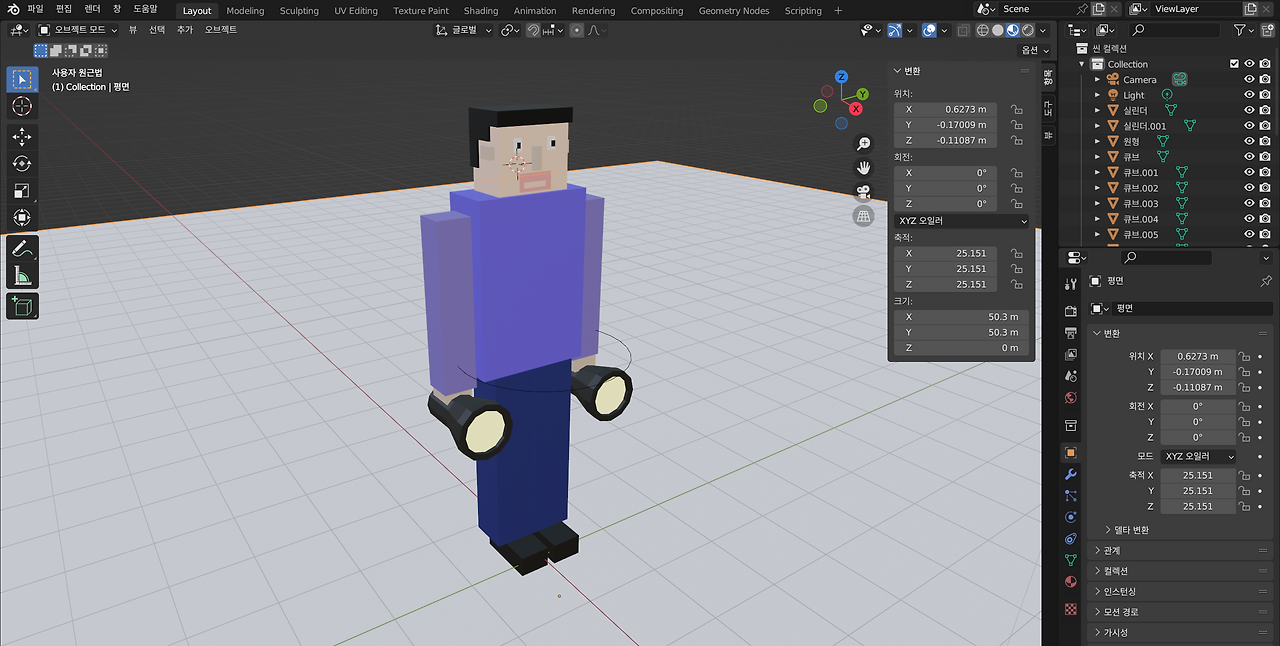Open the Output properties tab
Image resolution: width=1280 pixels, height=646 pixels.
[x=1071, y=333]
